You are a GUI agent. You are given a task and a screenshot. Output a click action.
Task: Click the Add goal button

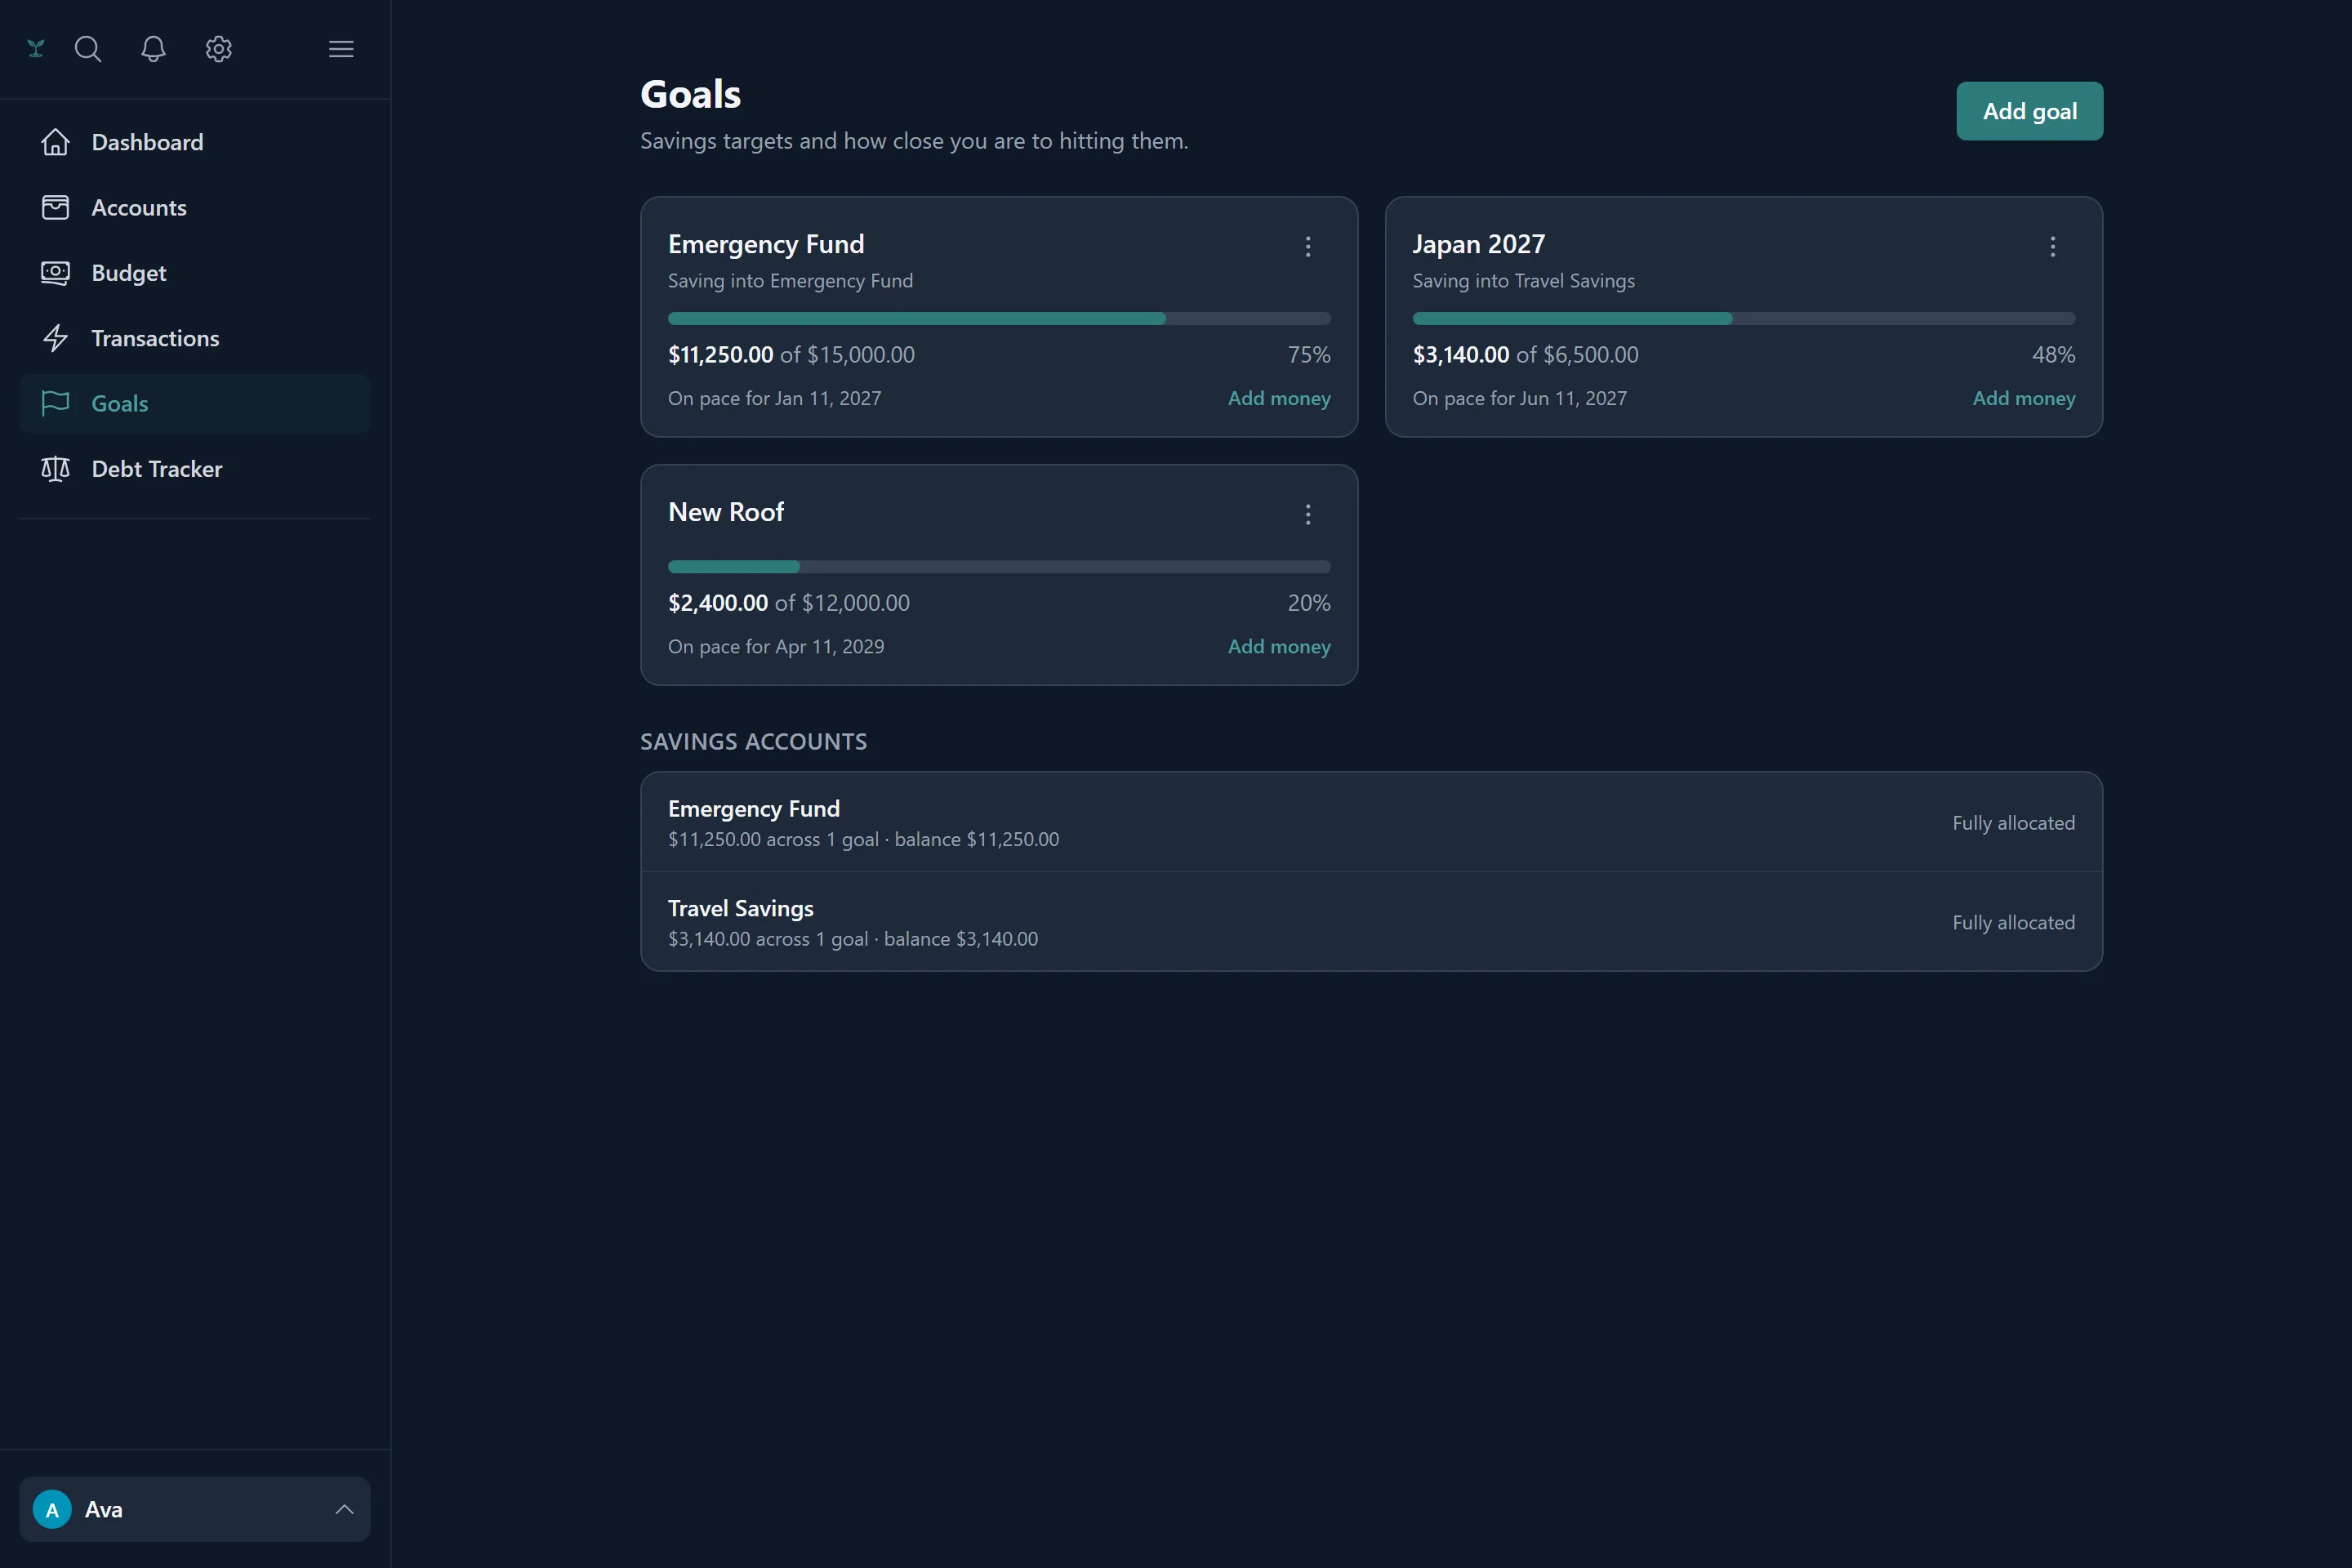(2029, 111)
